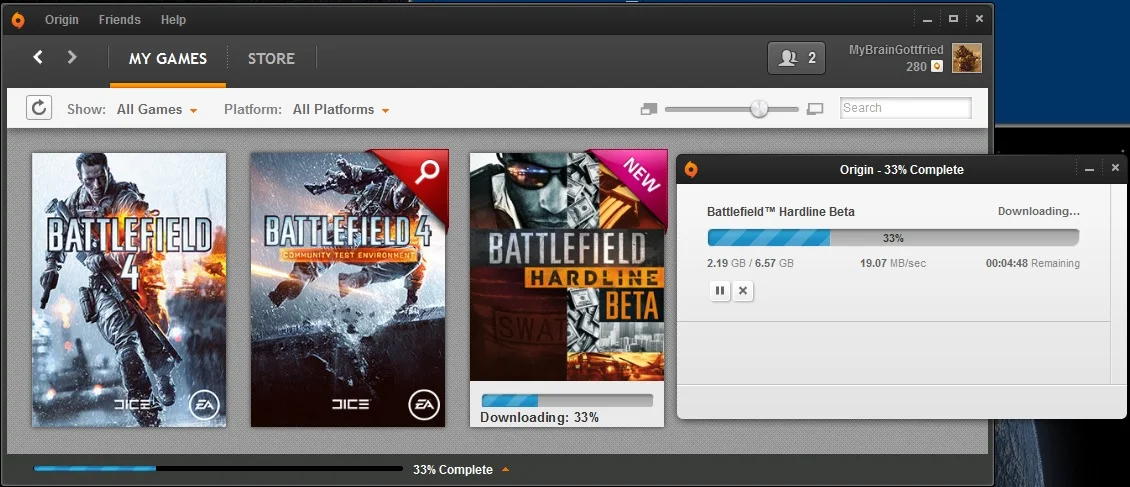Minimize the main Origin window
The width and height of the screenshot is (1130, 487).
pos(927,19)
